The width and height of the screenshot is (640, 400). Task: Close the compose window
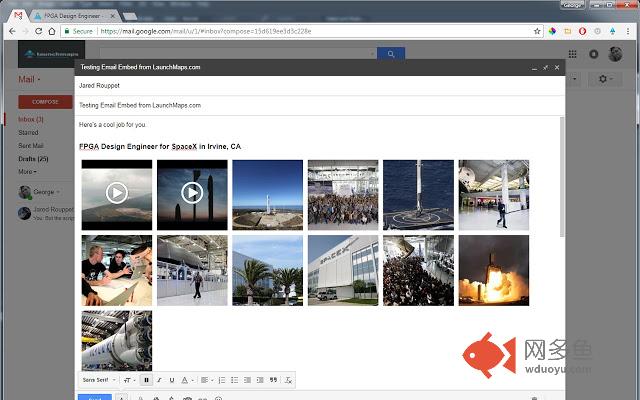(x=557, y=67)
